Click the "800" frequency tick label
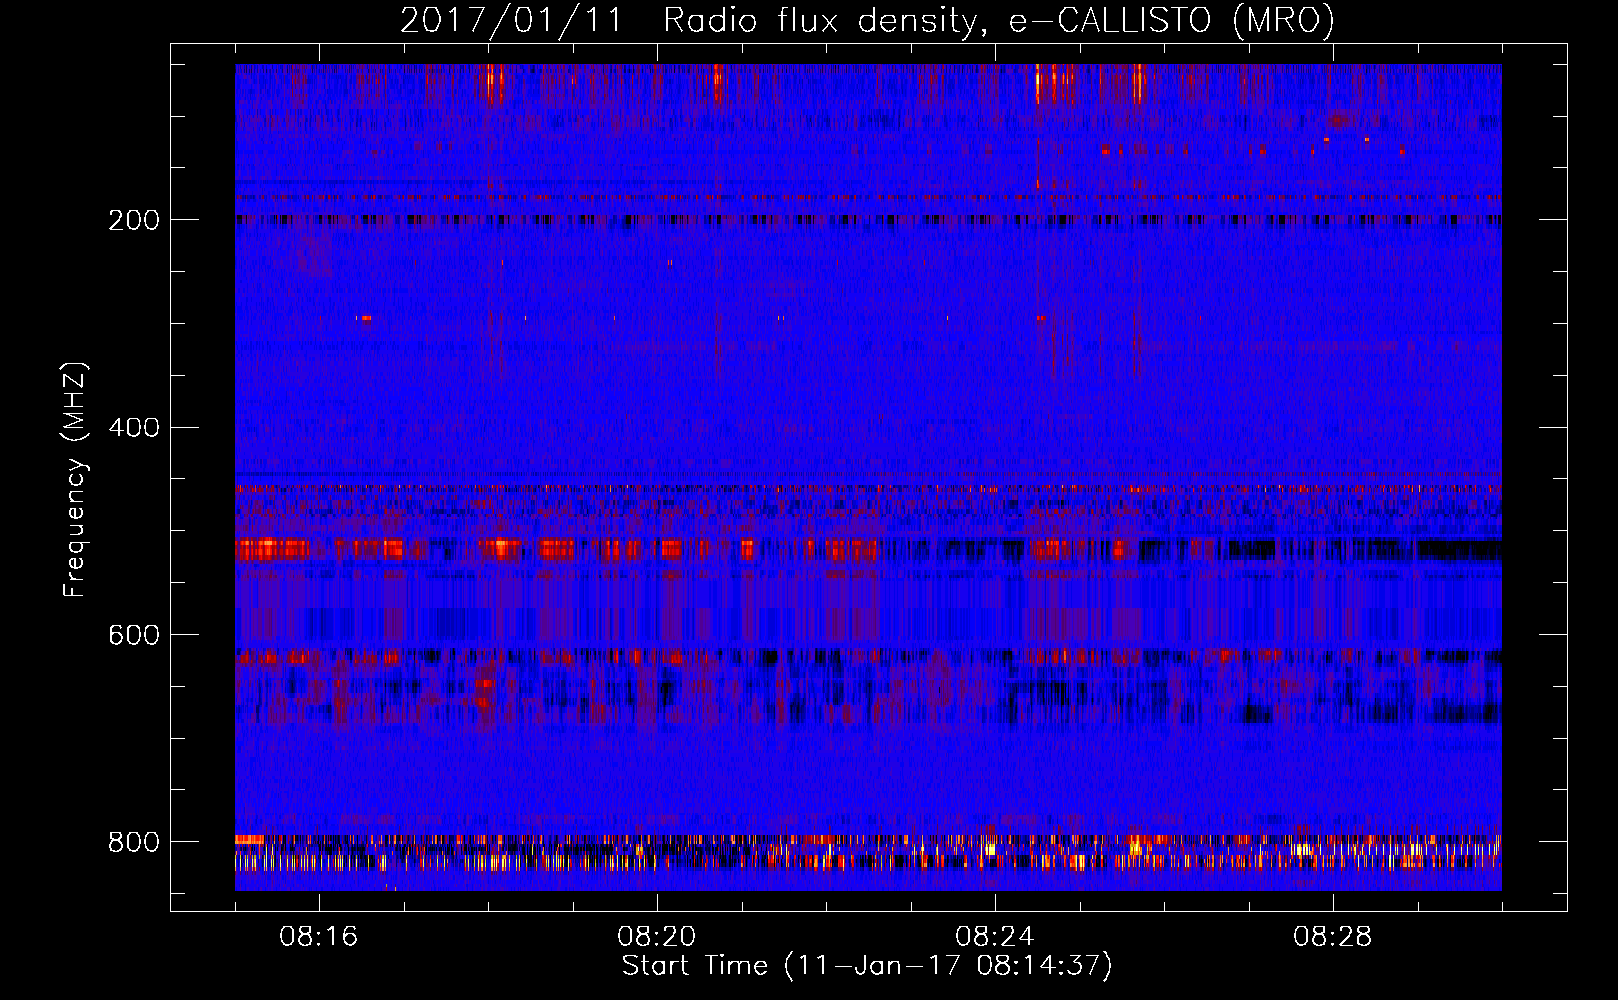Viewport: 1618px width, 1000px height. coord(134,842)
